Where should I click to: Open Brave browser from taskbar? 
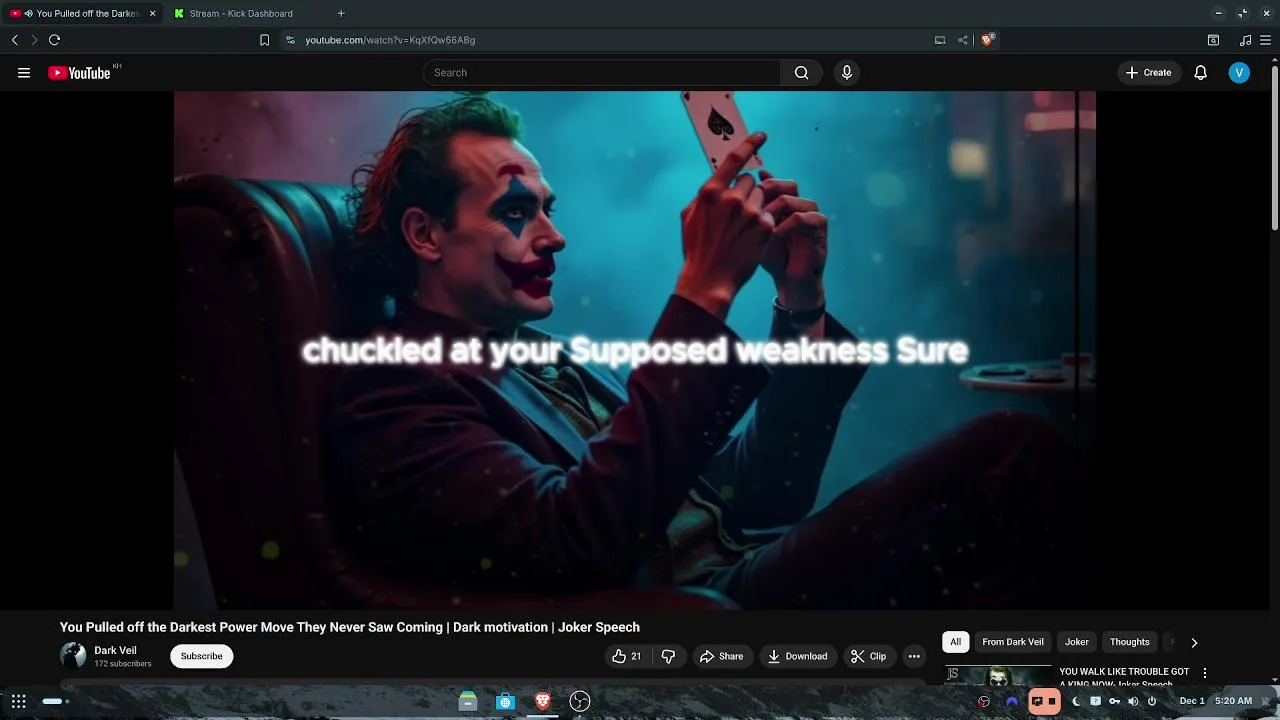[543, 701]
